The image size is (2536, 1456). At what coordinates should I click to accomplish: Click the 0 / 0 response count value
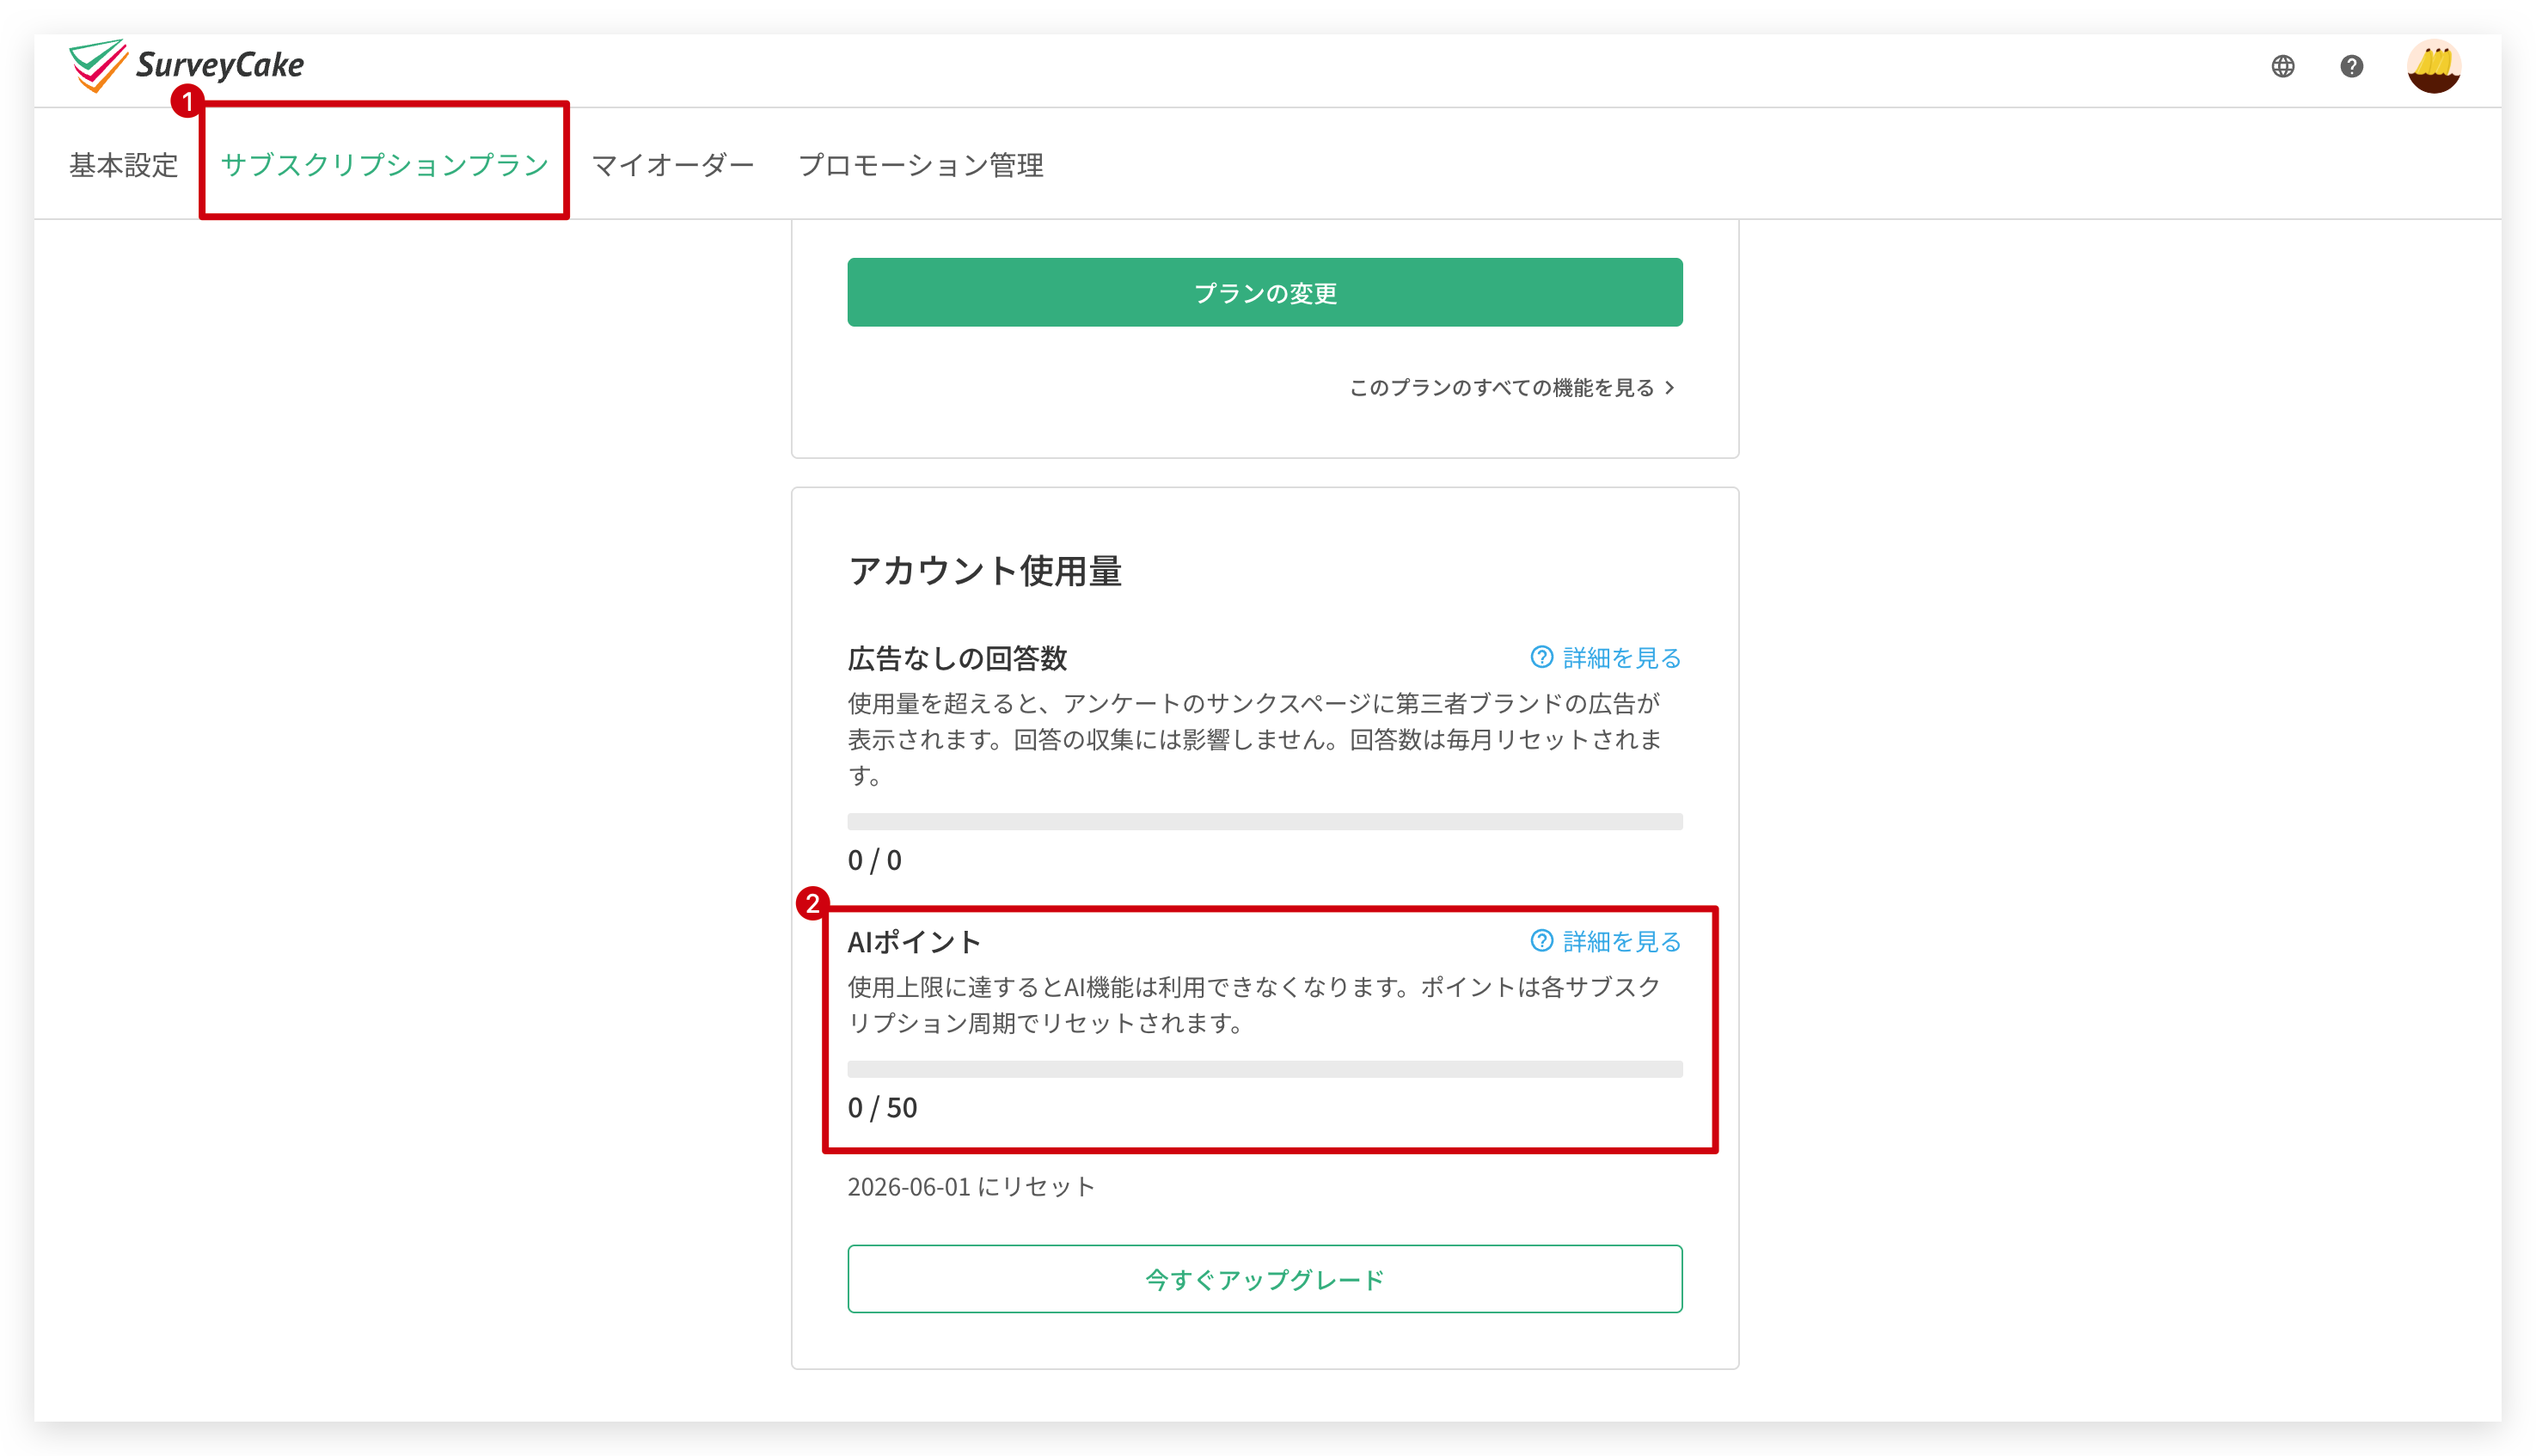pyautogui.click(x=874, y=860)
